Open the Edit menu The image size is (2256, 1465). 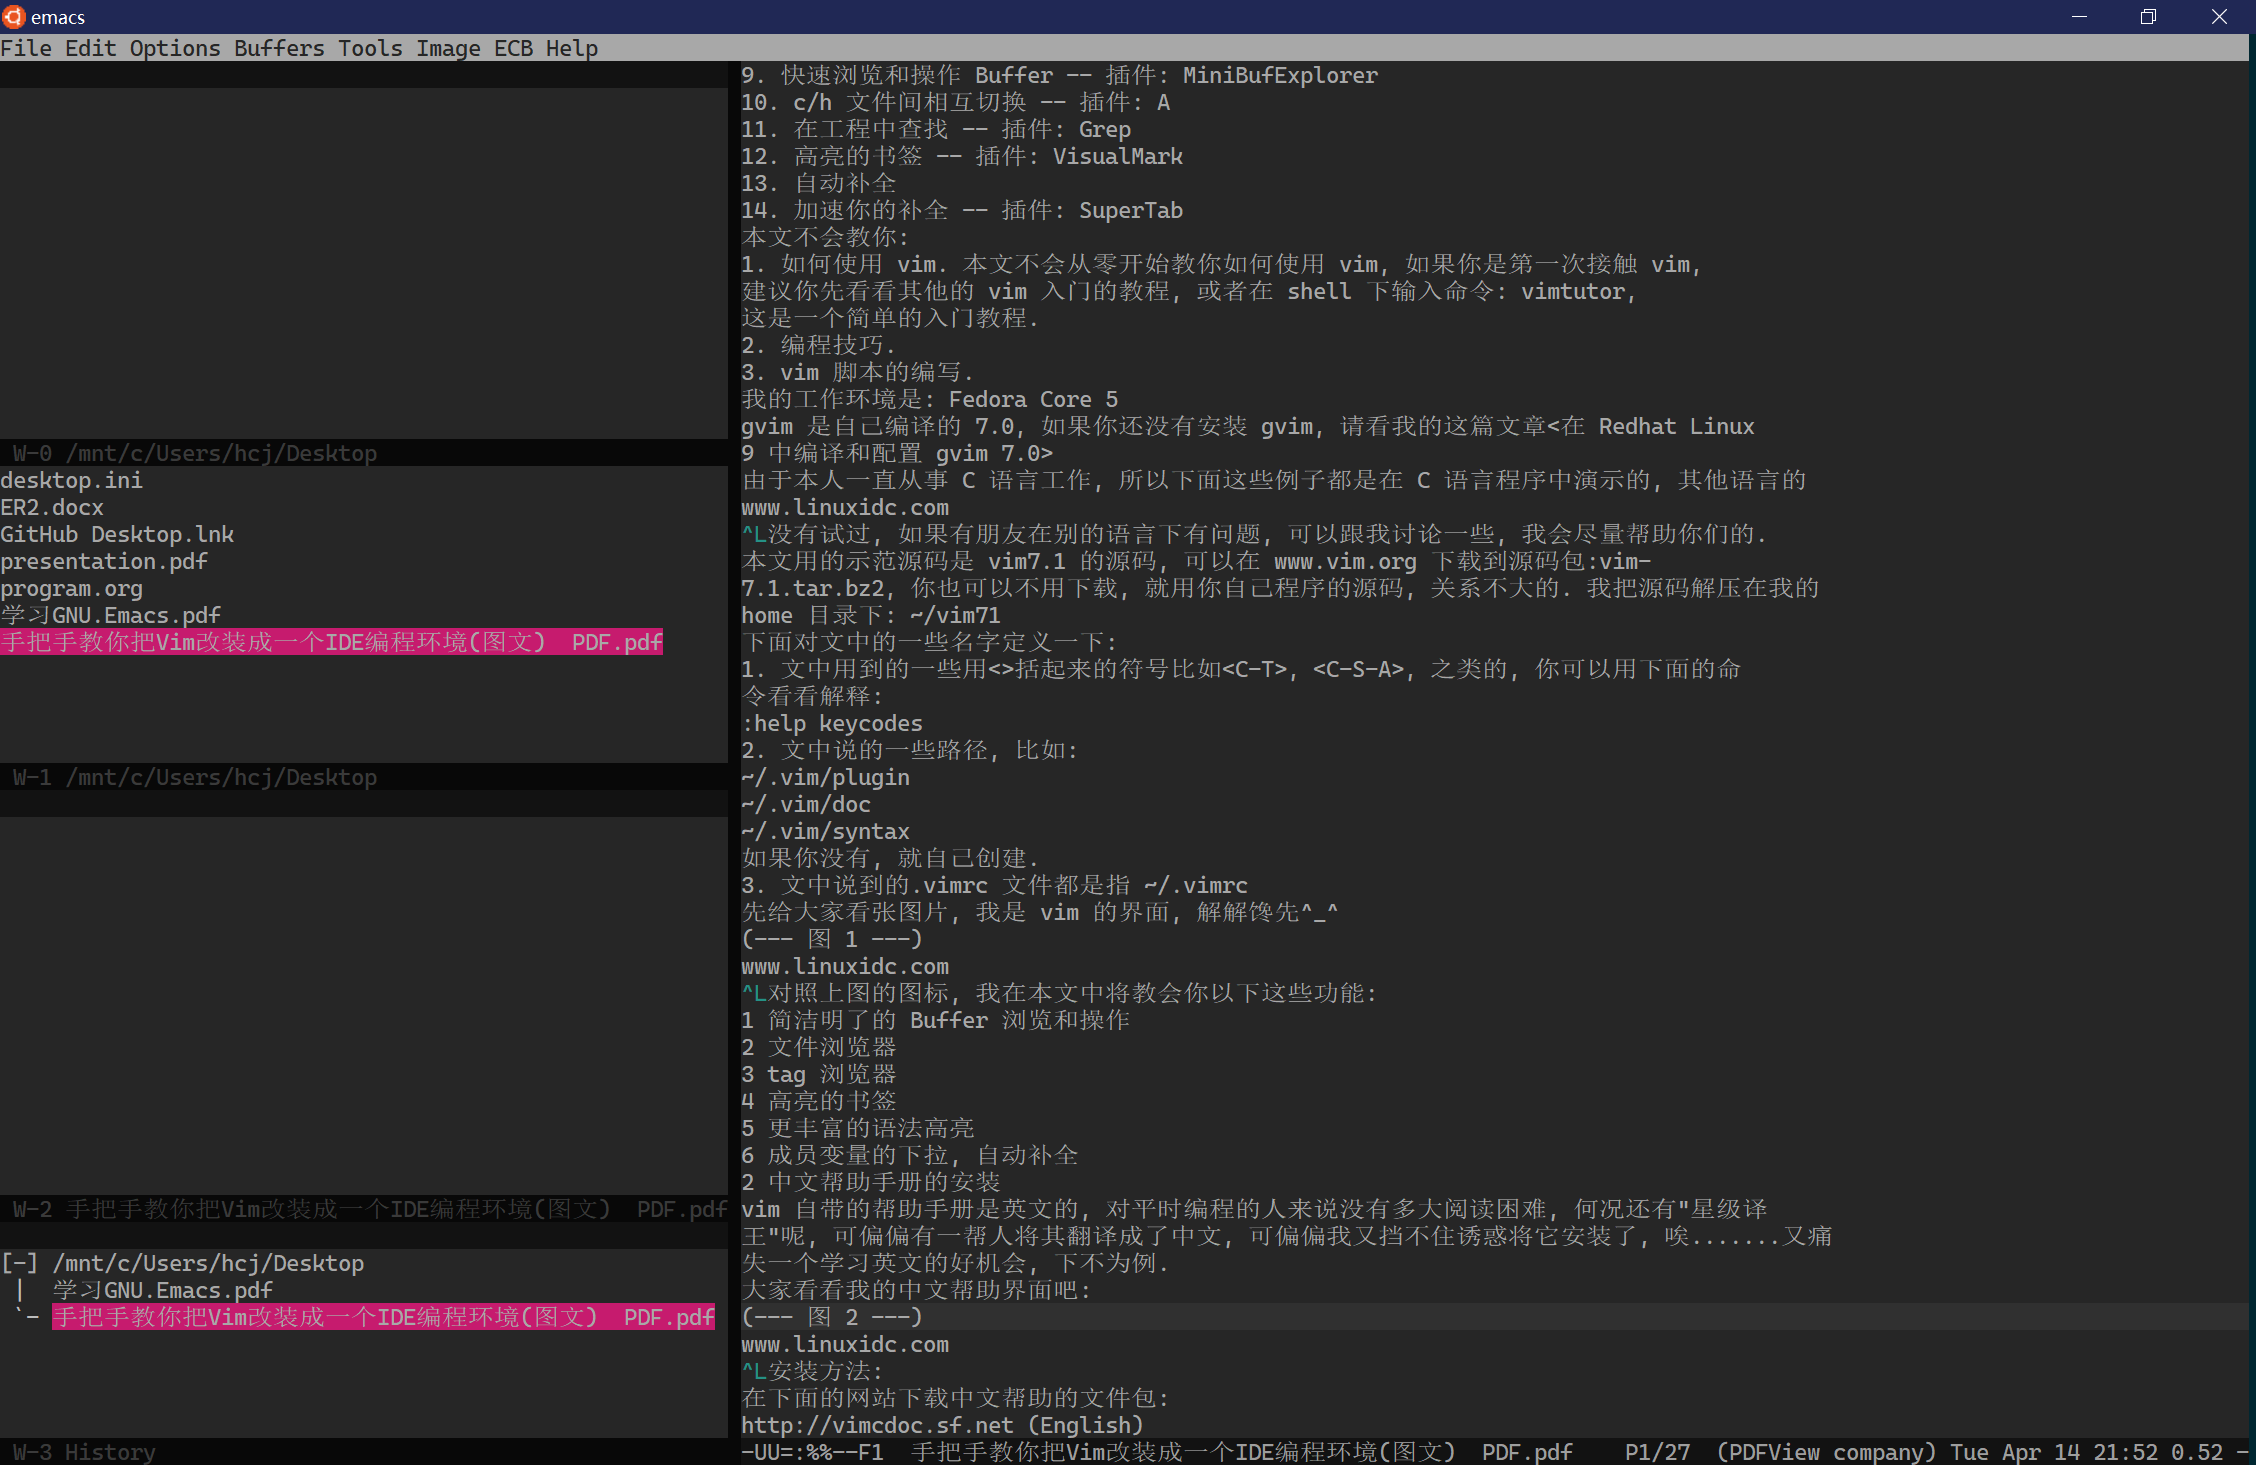(91, 48)
